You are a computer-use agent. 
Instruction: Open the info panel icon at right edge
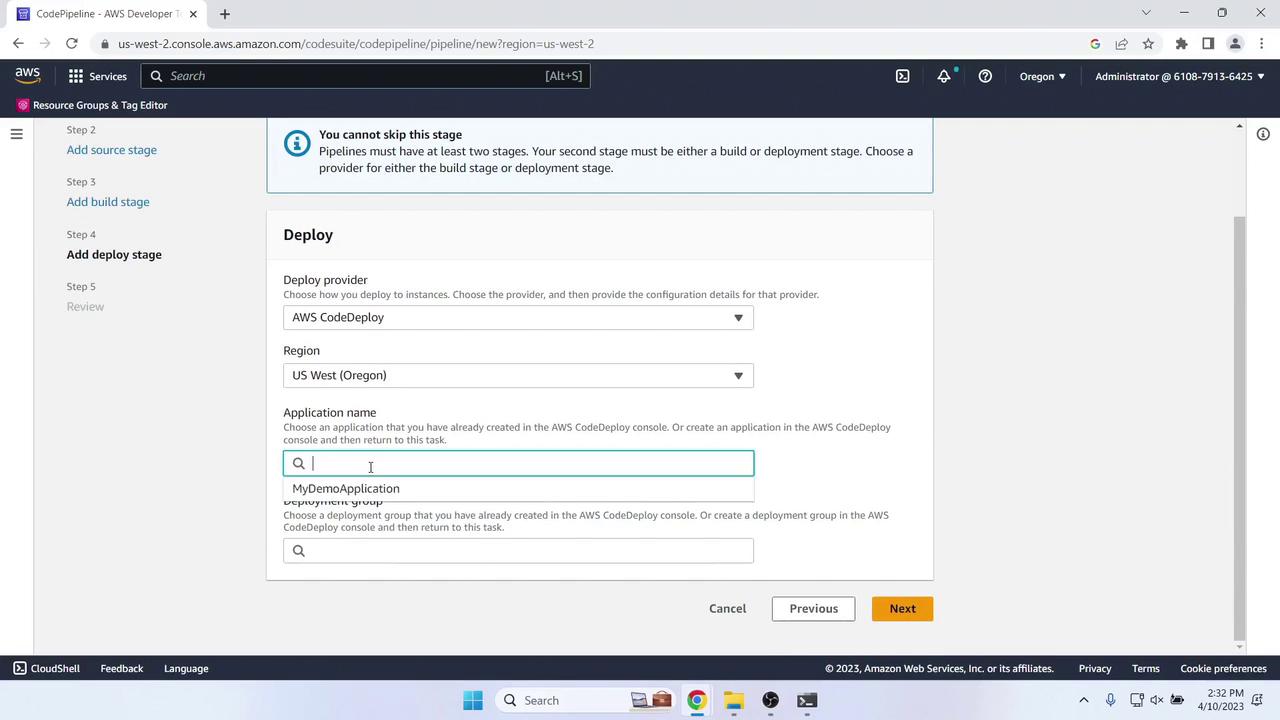tap(1263, 134)
